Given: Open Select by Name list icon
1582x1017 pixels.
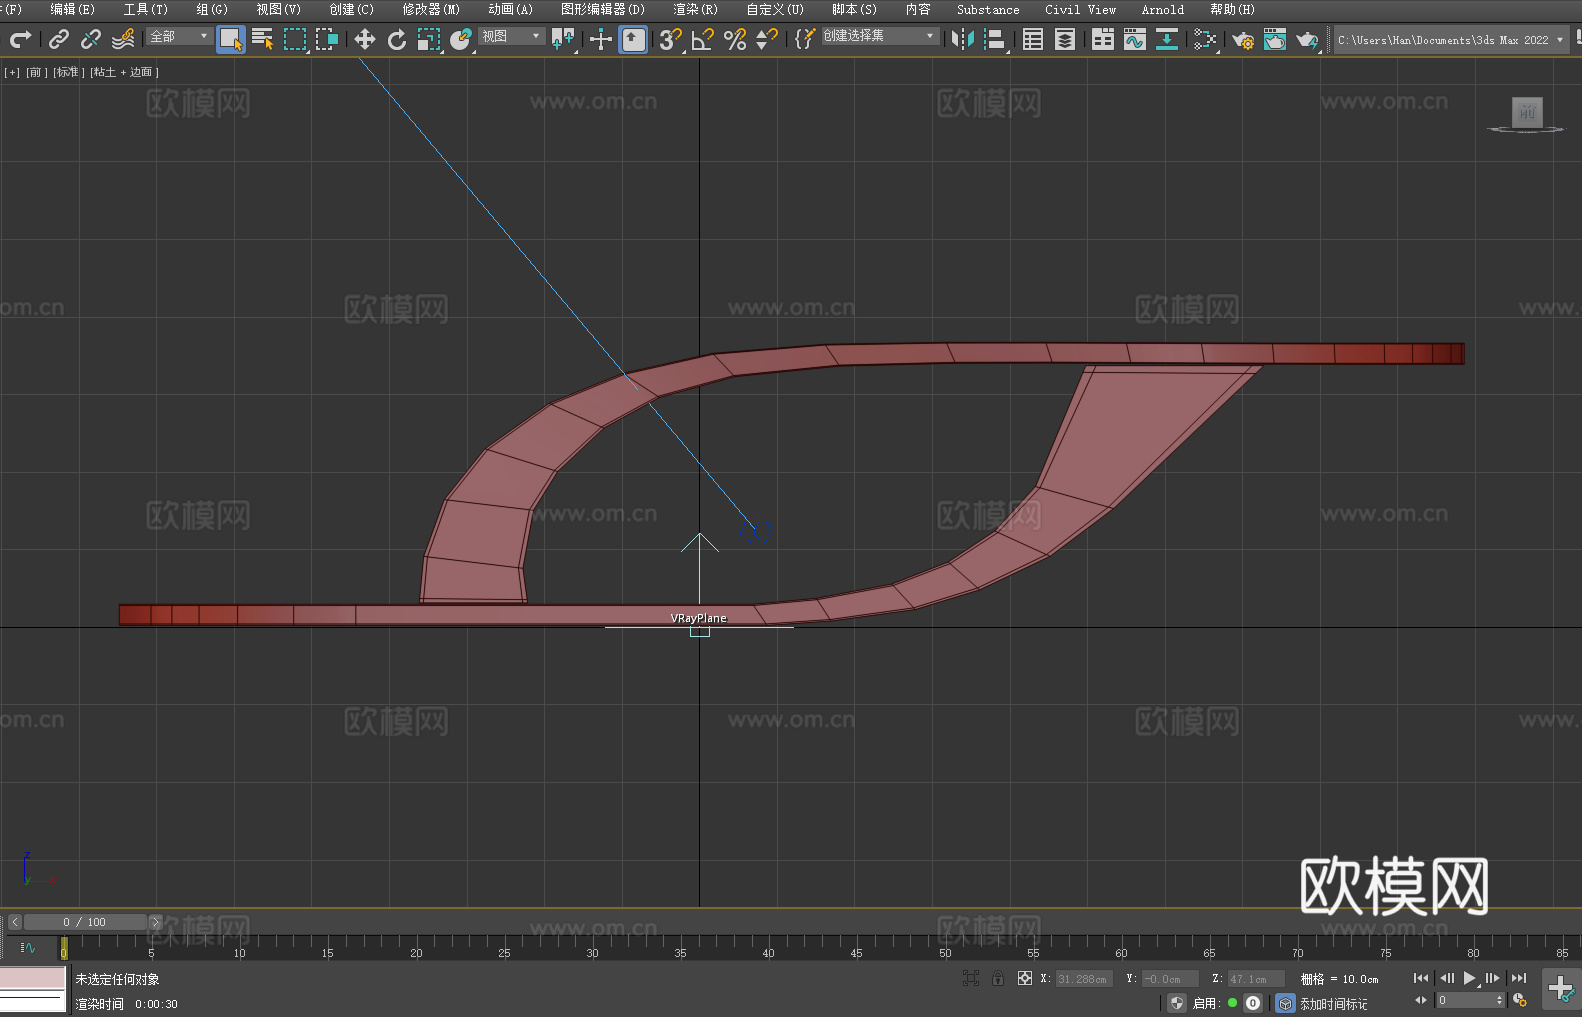Looking at the screenshot, I should click(x=263, y=39).
